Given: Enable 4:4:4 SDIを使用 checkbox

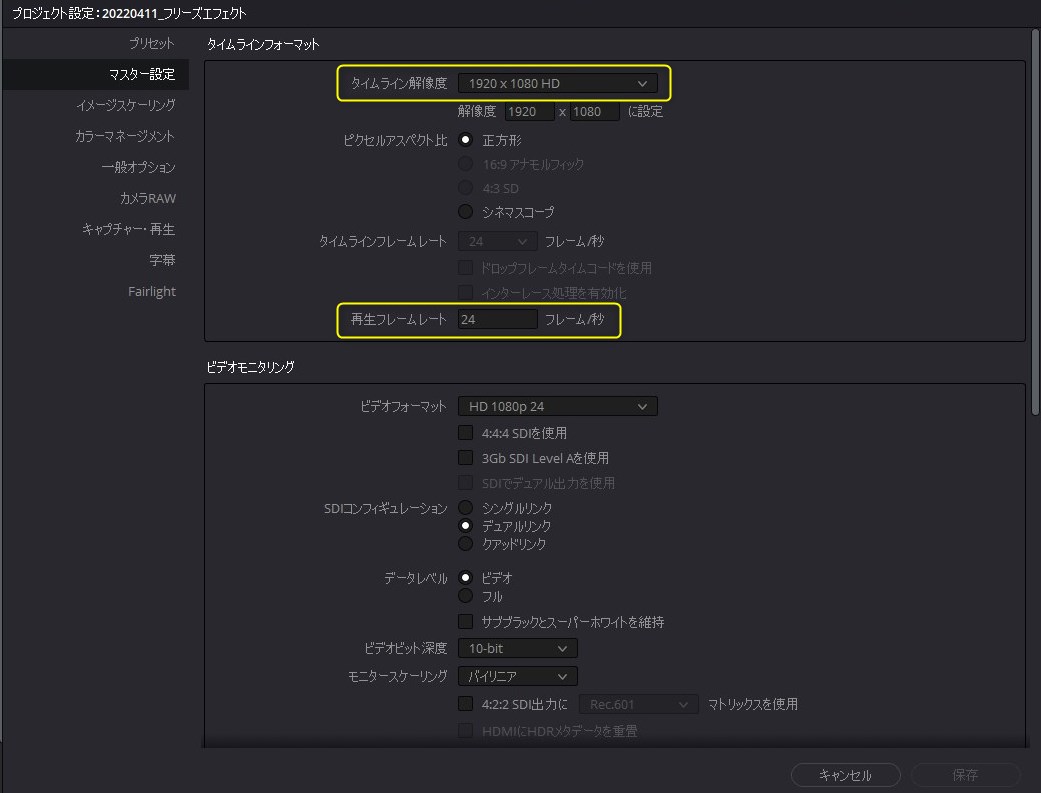Looking at the screenshot, I should pos(465,432).
